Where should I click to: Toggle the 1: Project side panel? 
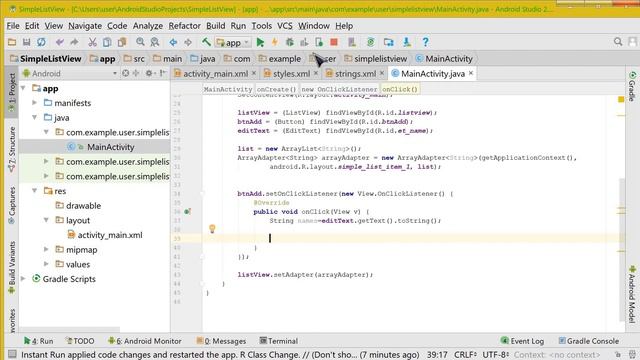(11, 93)
